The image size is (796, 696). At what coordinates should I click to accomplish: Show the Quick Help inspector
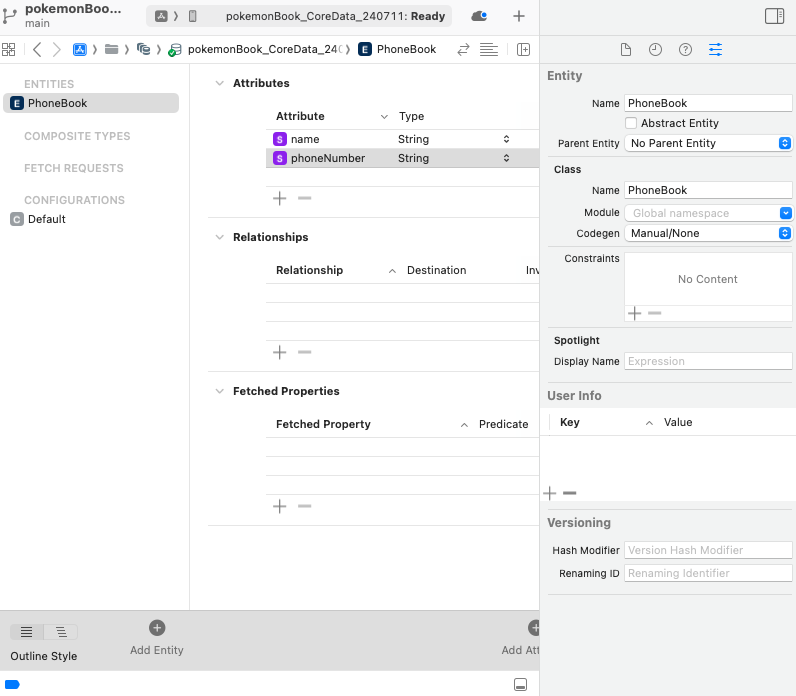pos(685,49)
